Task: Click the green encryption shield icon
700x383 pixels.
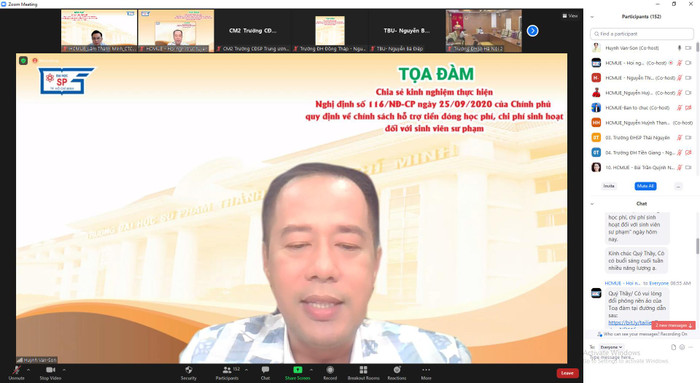Action: pos(24,60)
